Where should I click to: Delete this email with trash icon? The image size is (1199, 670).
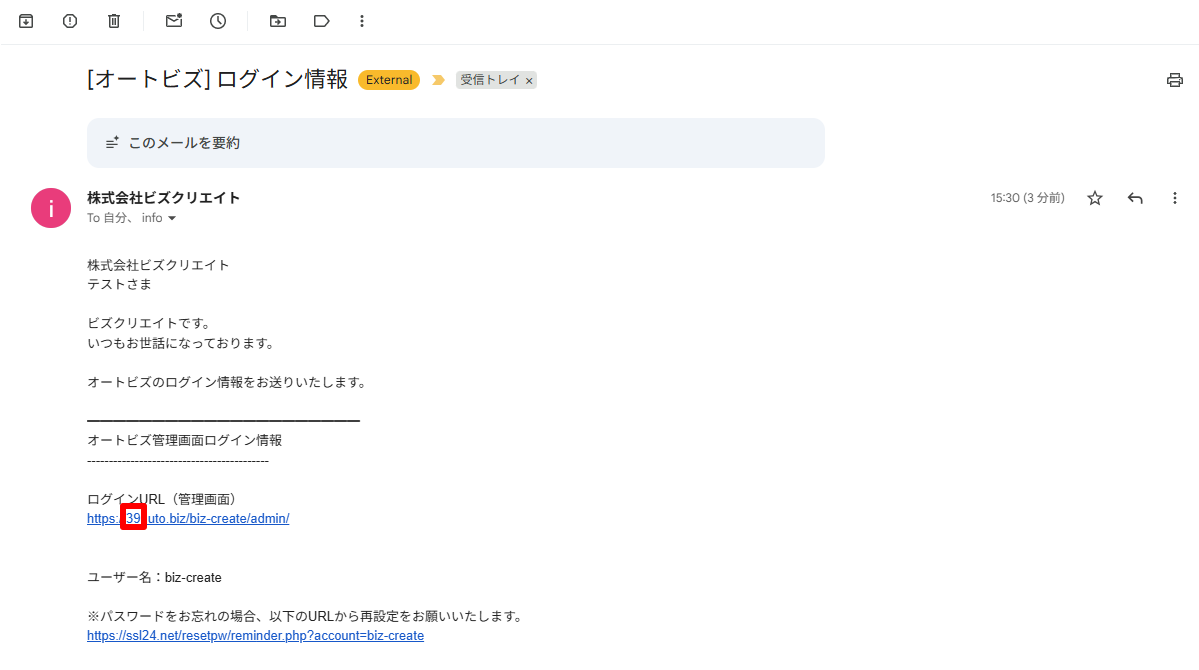point(114,21)
